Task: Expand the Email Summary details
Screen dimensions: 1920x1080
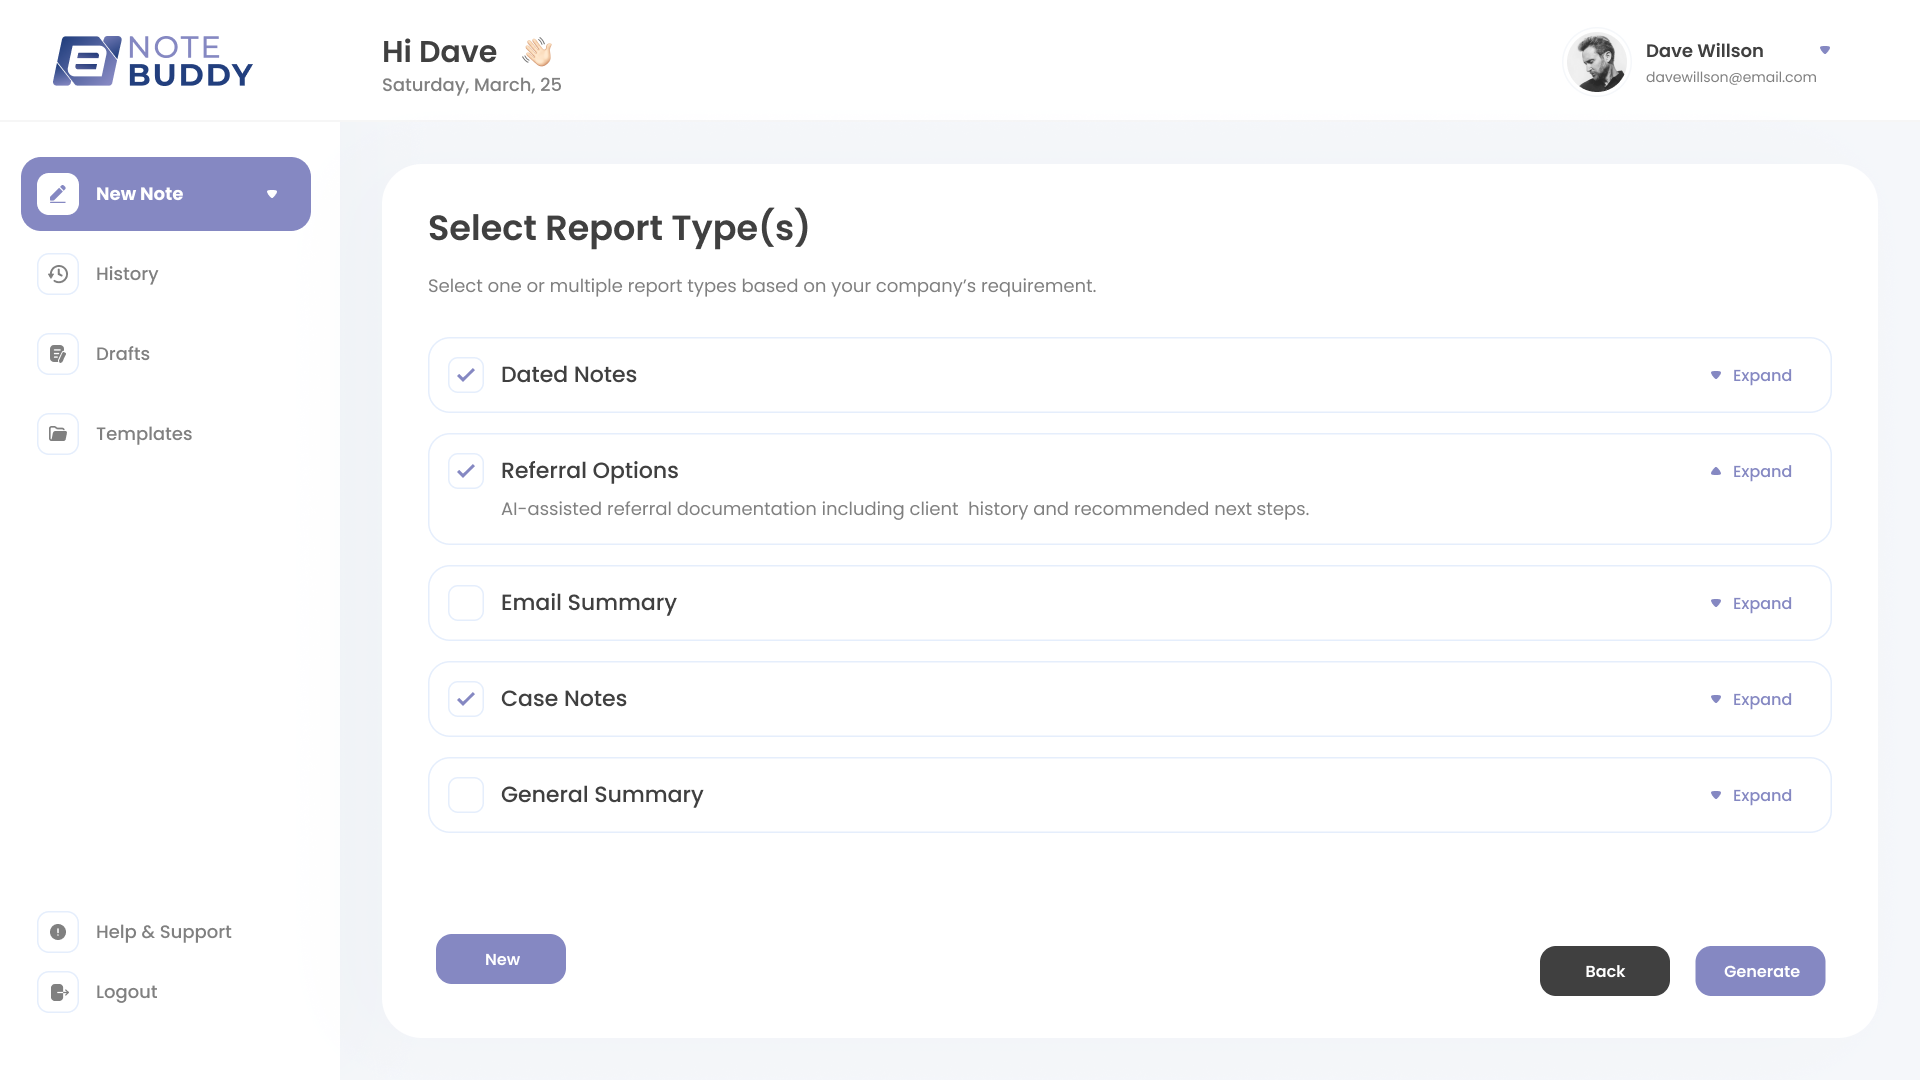Action: coord(1751,603)
